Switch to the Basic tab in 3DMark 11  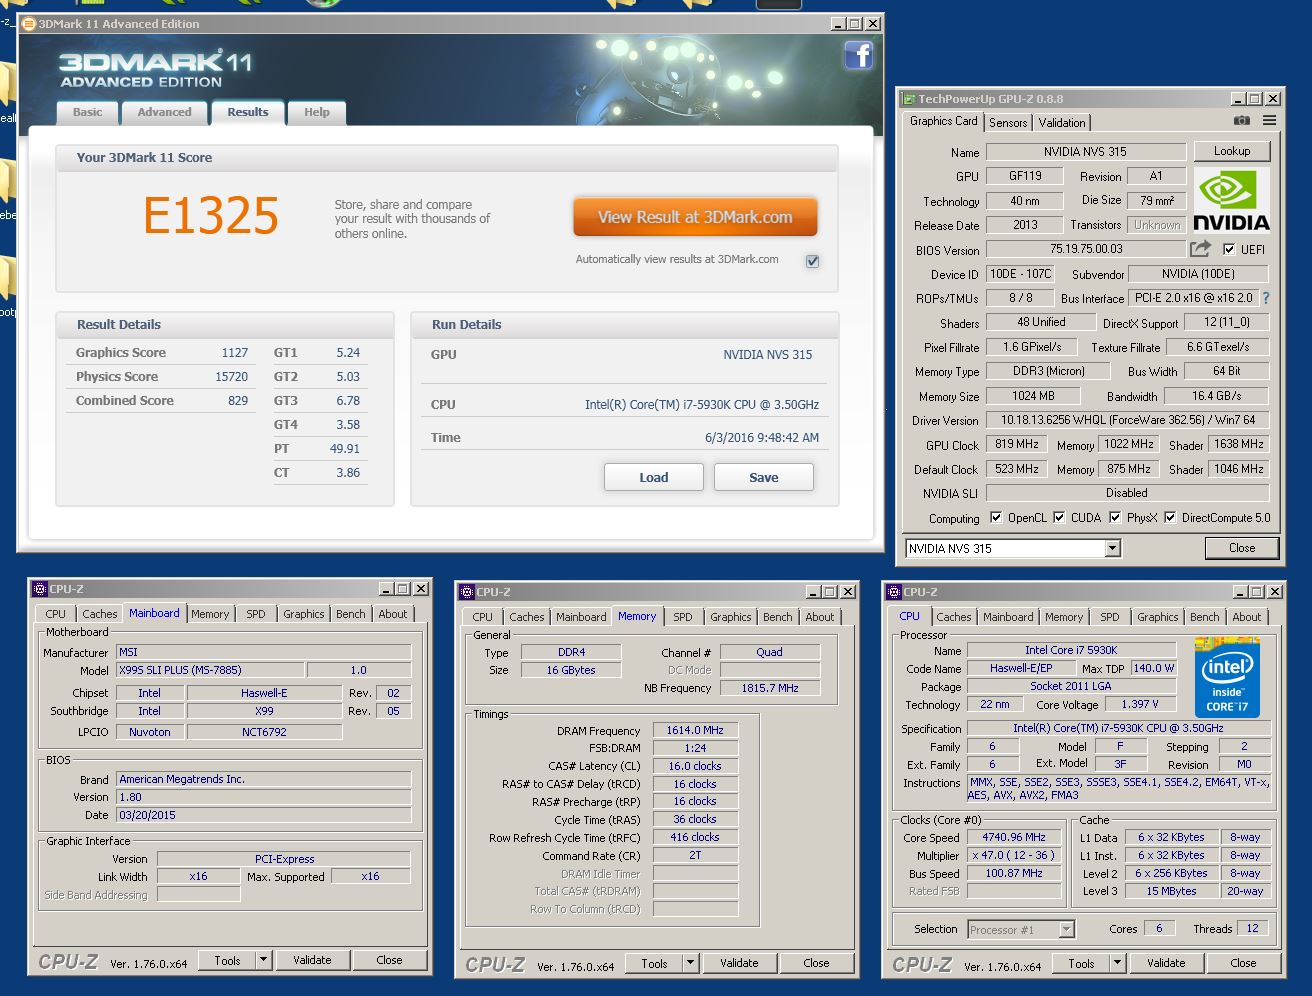[x=87, y=112]
